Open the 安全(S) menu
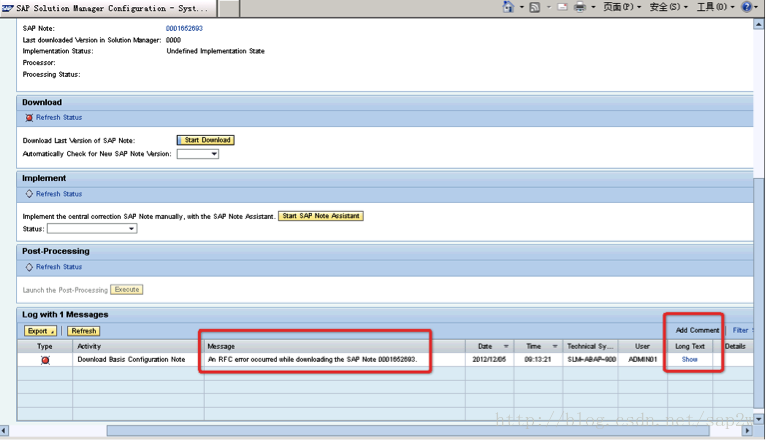The width and height of the screenshot is (766, 440). click(x=668, y=7)
